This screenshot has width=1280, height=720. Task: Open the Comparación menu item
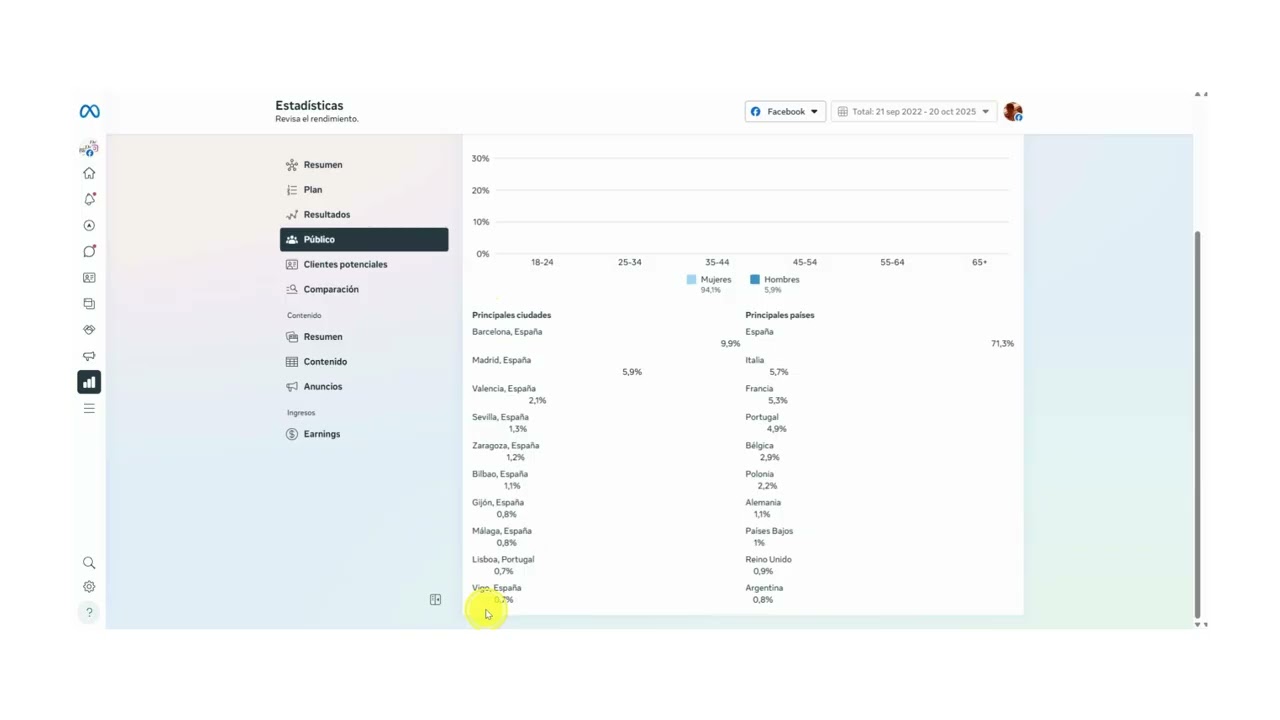pos(364,290)
